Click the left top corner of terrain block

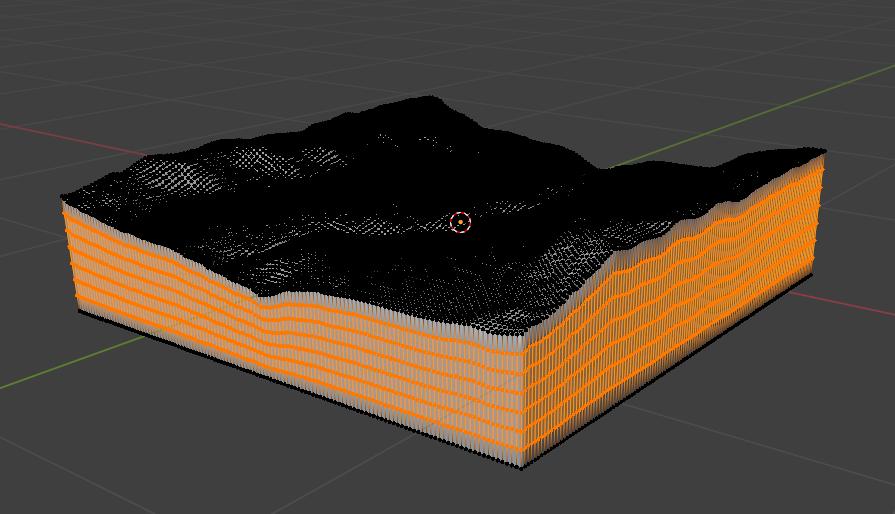(x=63, y=198)
